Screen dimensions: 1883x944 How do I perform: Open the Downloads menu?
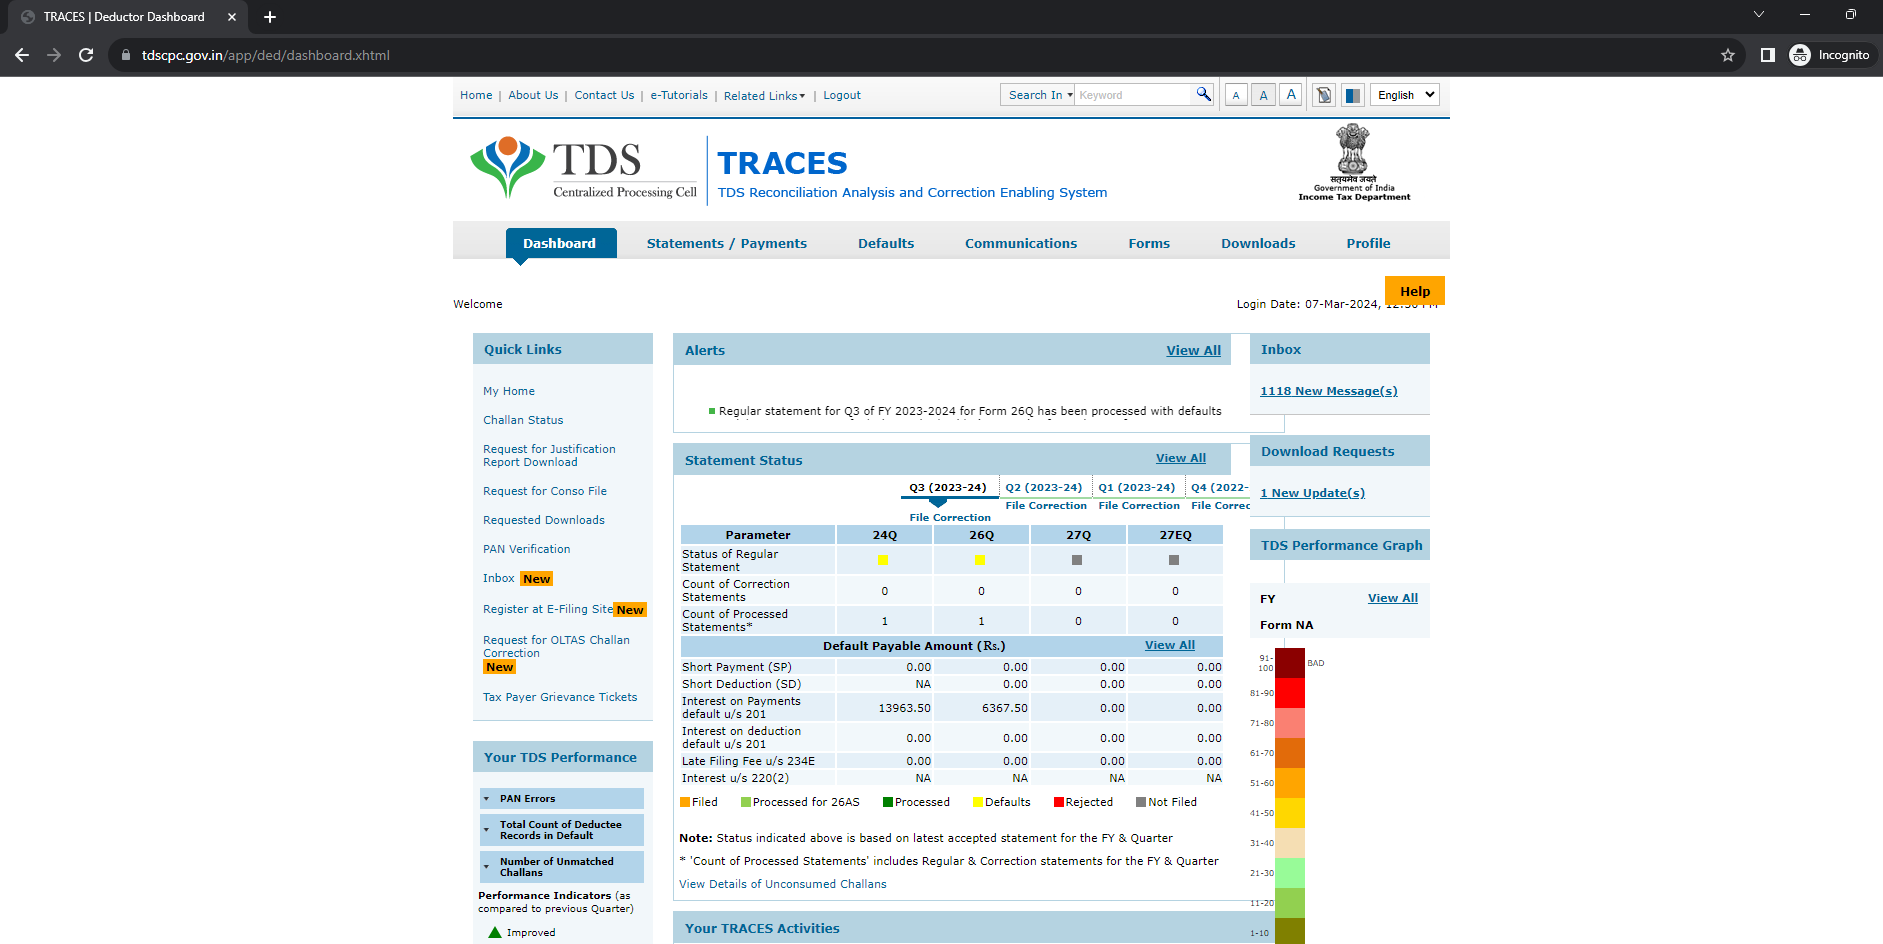[x=1258, y=243]
